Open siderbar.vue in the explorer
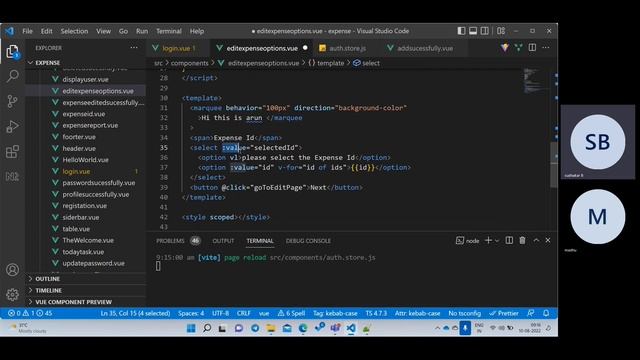The image size is (640, 360). click(80, 217)
